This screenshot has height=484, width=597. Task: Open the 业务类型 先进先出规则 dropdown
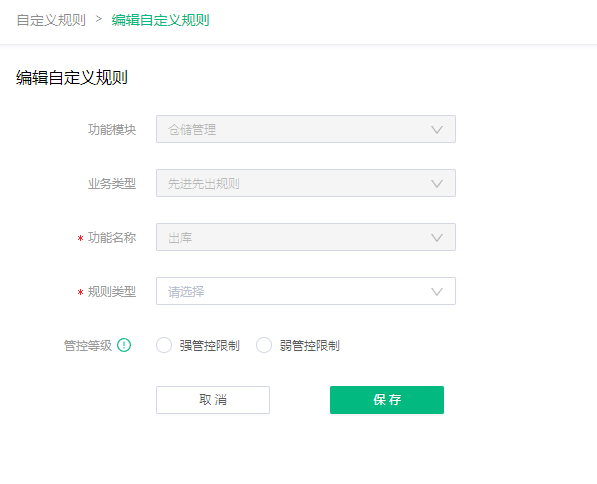coord(306,183)
